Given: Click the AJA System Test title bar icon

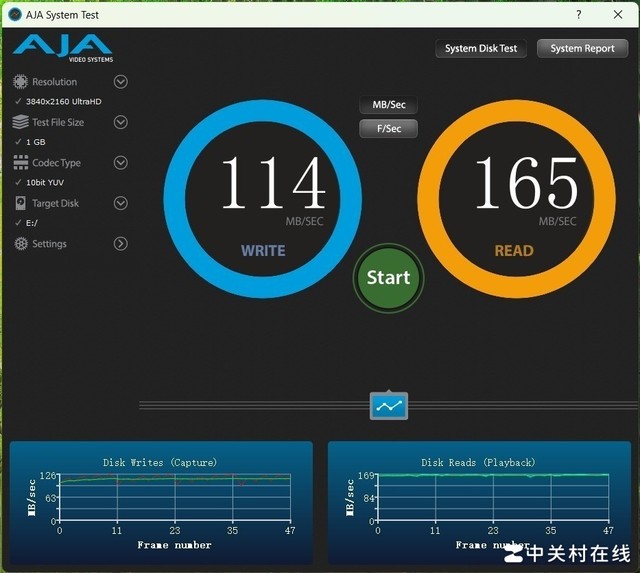Looking at the screenshot, I should [15, 15].
